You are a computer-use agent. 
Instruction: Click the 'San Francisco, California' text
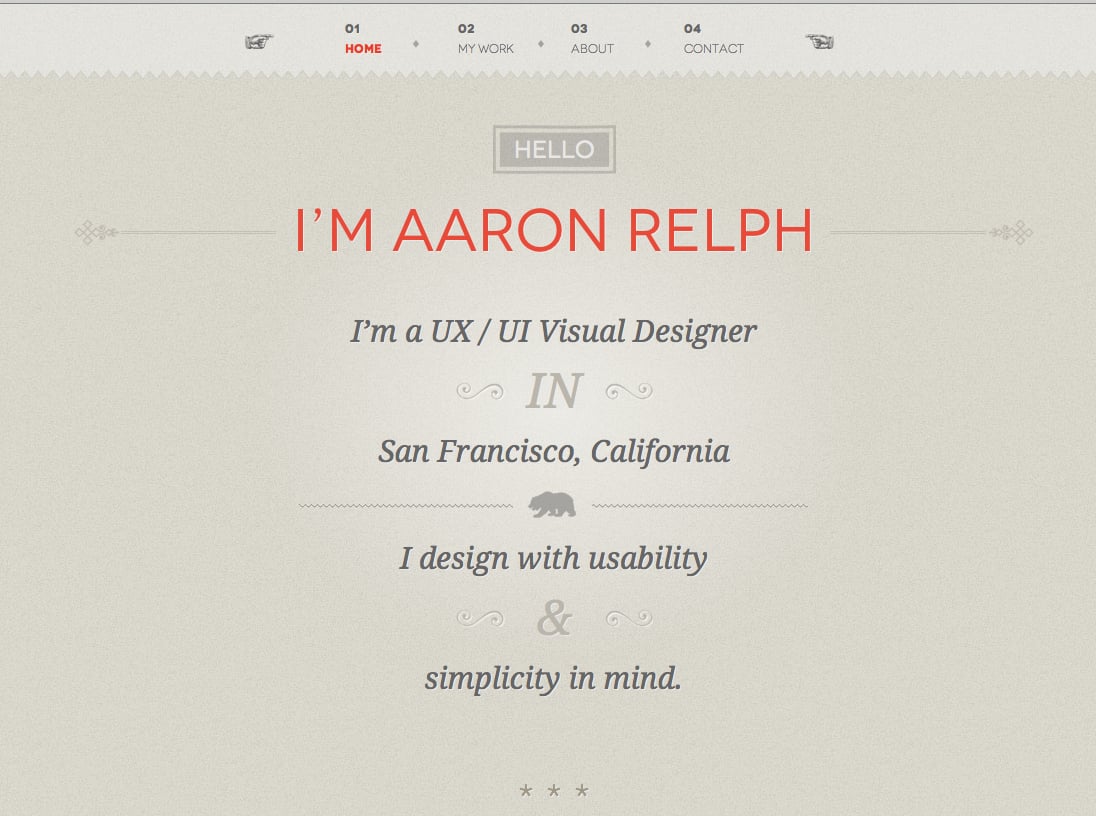[x=553, y=451]
